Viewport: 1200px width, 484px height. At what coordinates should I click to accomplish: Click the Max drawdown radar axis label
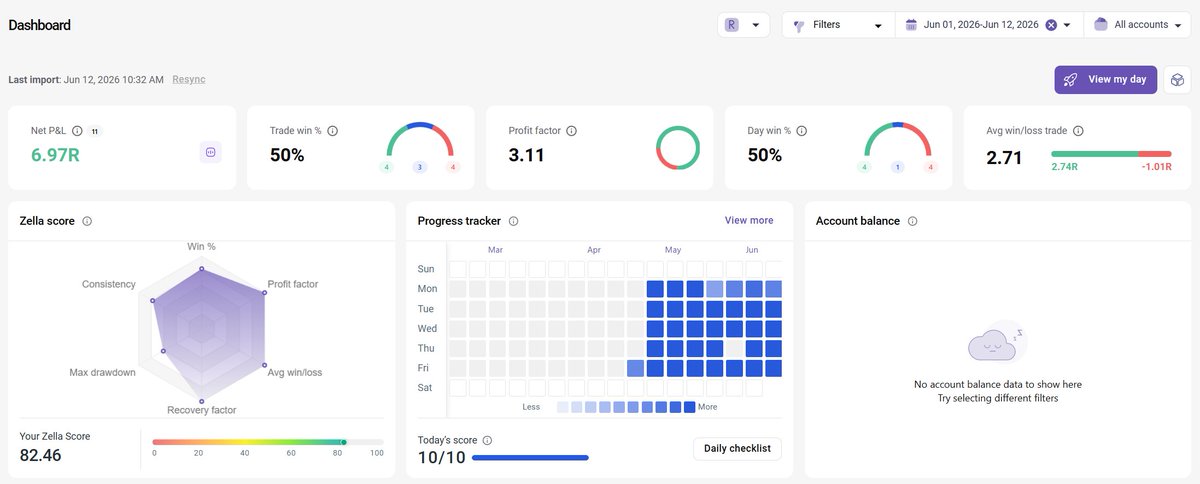coord(102,373)
